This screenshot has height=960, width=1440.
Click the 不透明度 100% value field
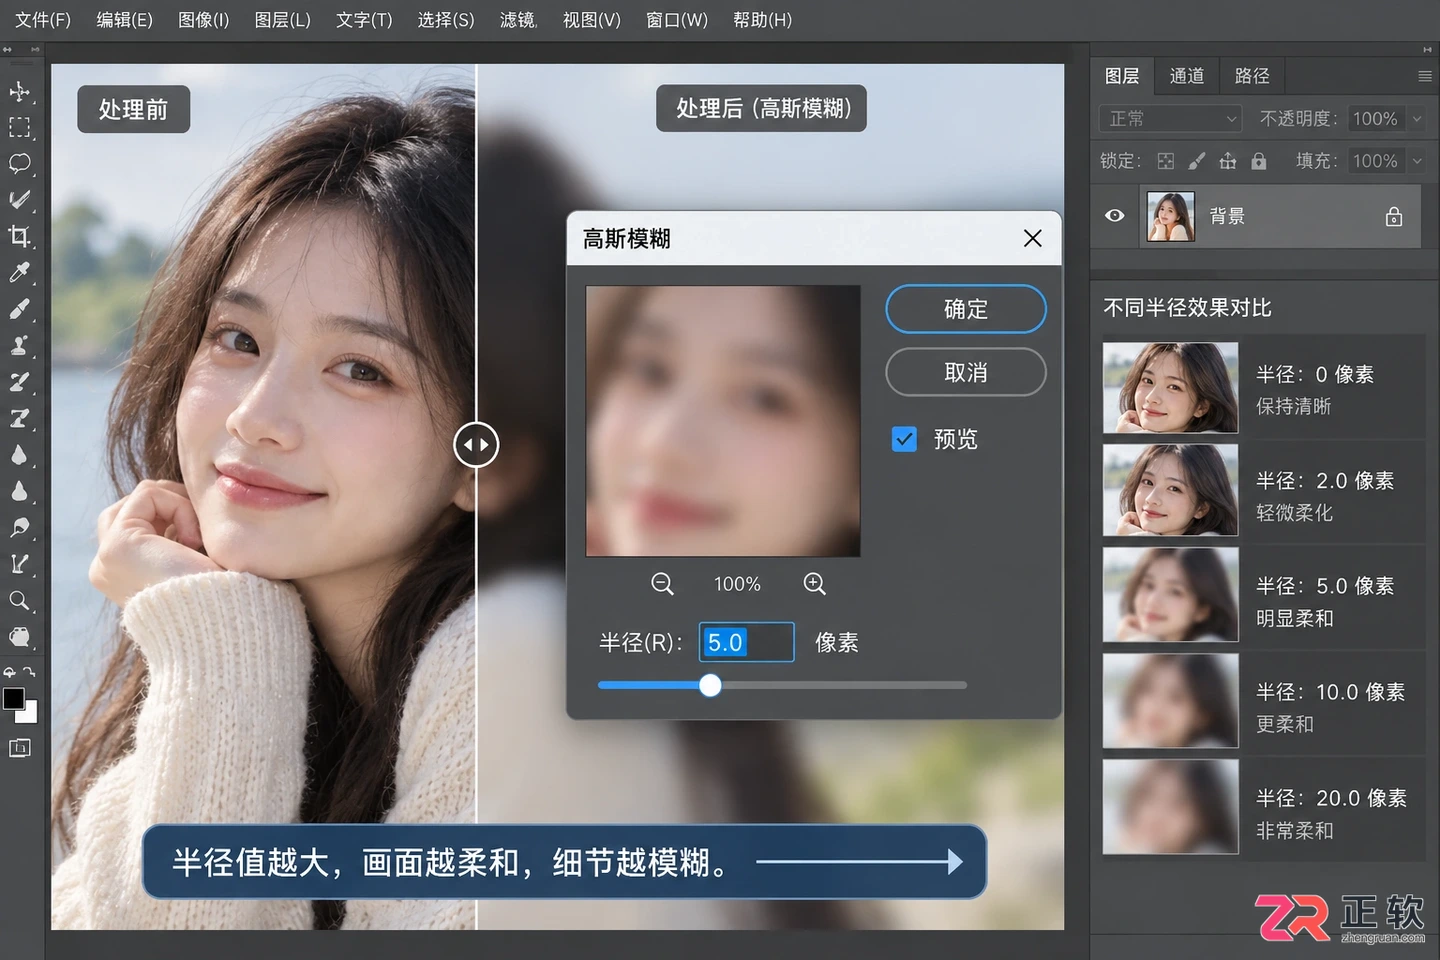pyautogui.click(x=1376, y=119)
